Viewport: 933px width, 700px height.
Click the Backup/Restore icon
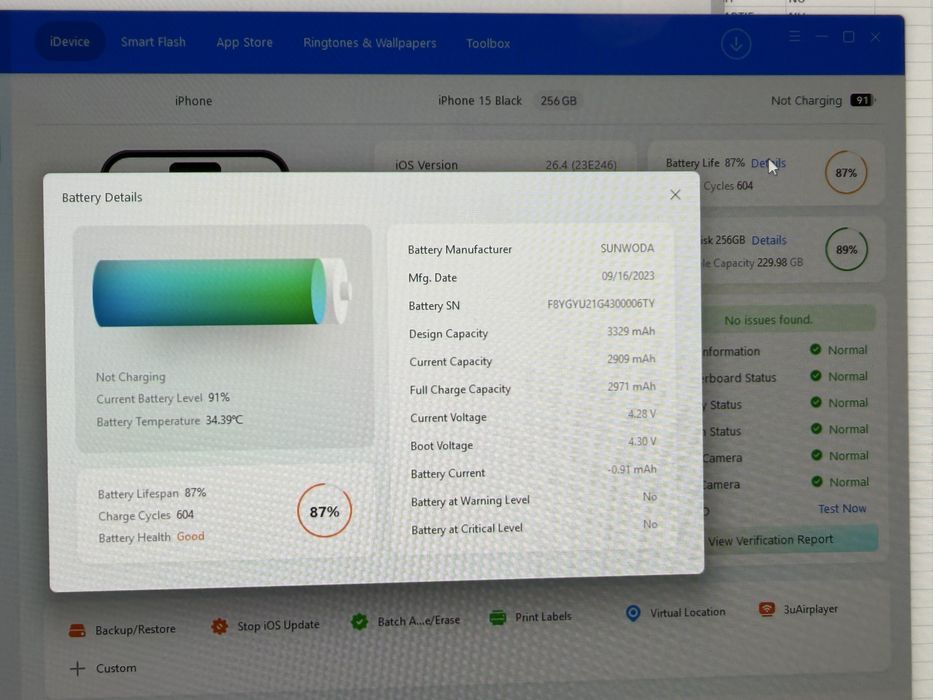point(77,630)
